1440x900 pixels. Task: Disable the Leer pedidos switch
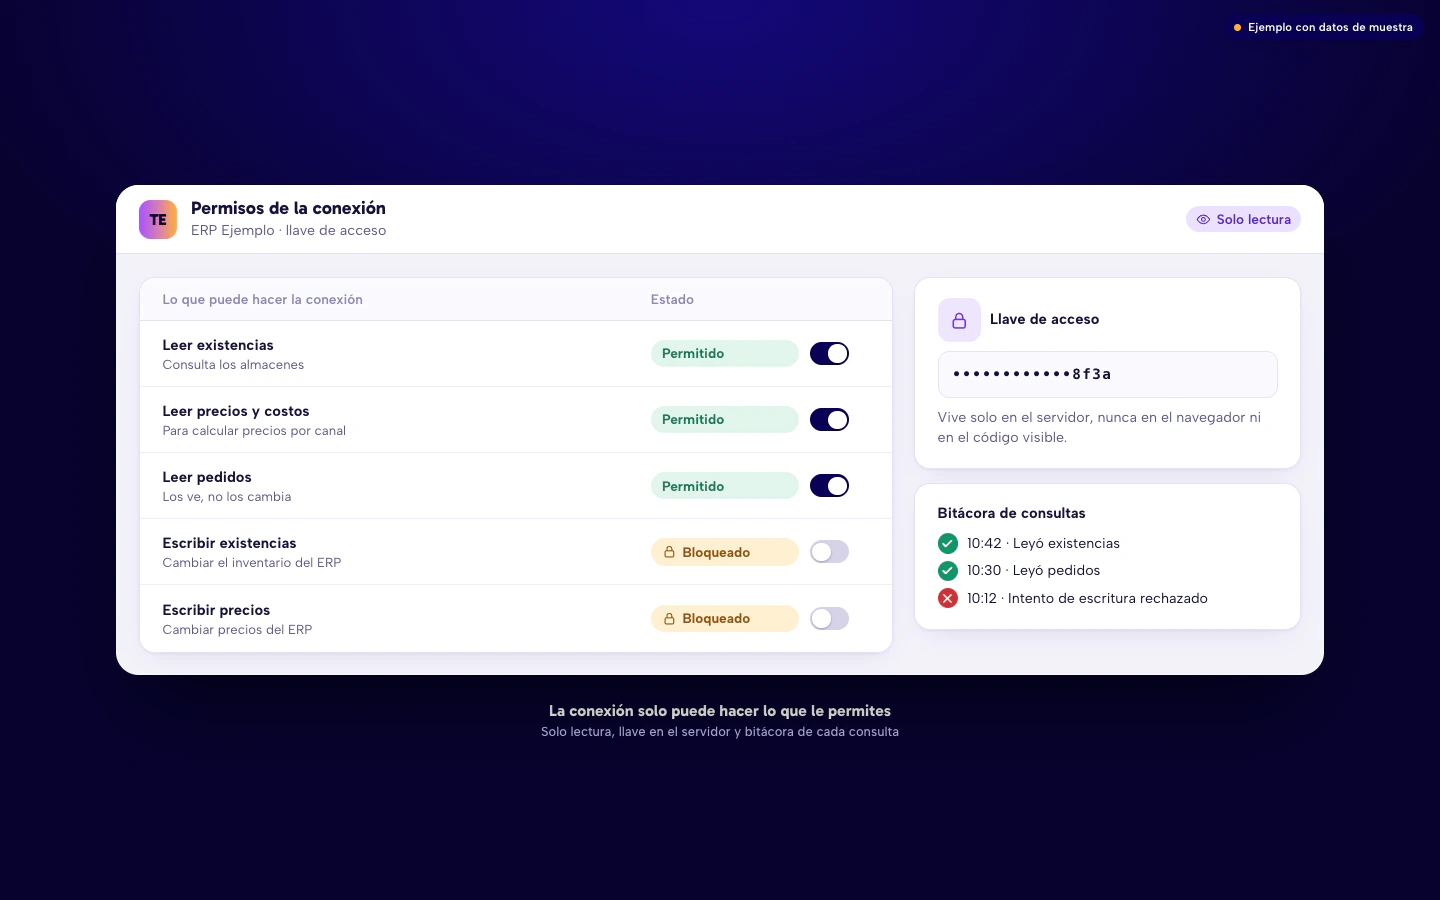(829, 486)
